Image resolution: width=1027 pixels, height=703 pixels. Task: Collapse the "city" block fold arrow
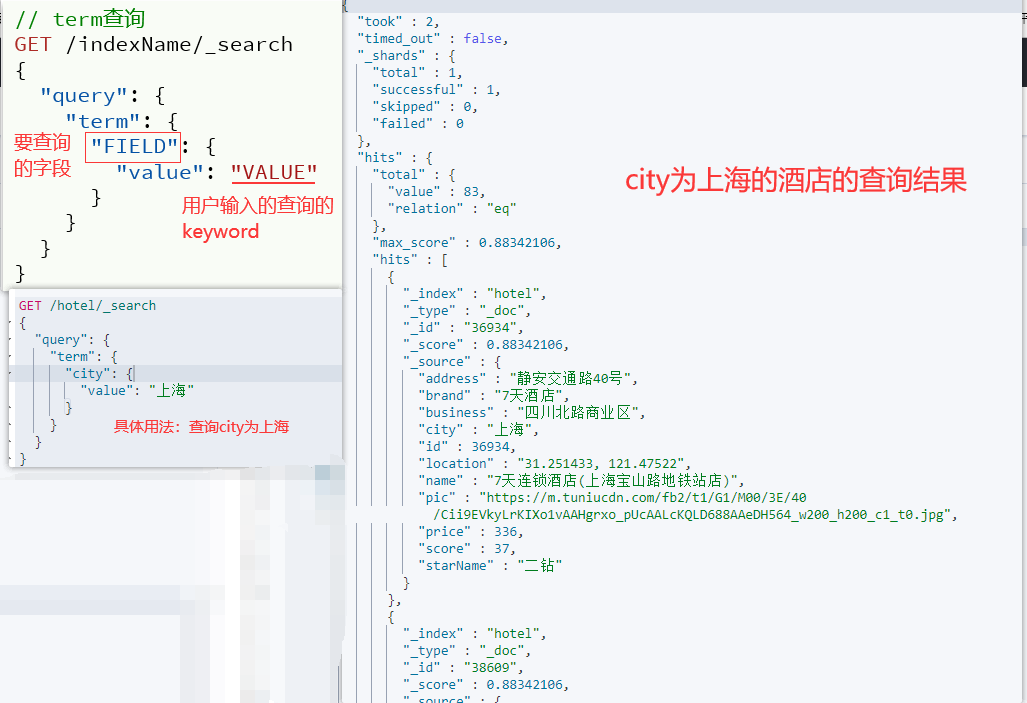tap(12, 374)
